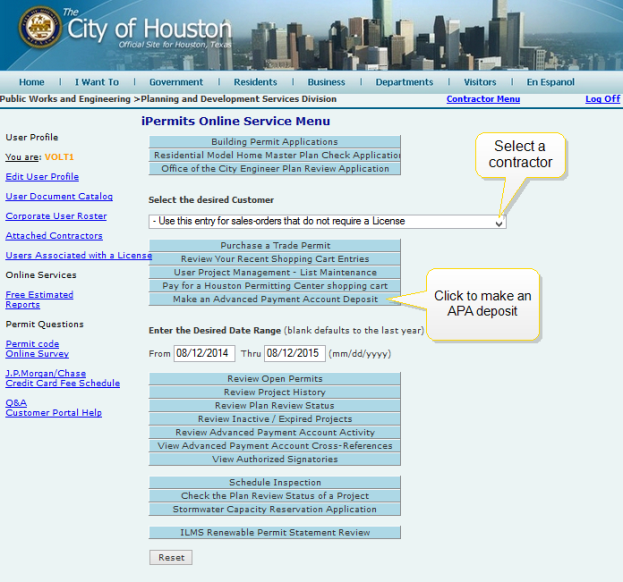Click Office of the City Engineer Plan Review Application
The height and width of the screenshot is (582, 623).
(275, 169)
